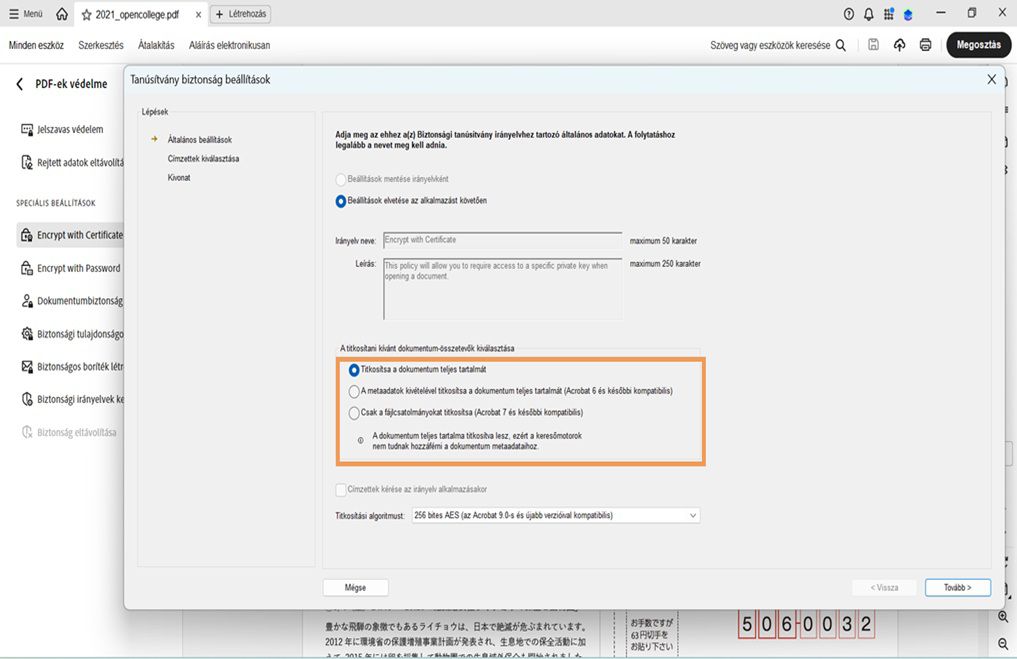Click the Irányelv neve input field
The width and height of the screenshot is (1017, 659).
[x=503, y=240]
